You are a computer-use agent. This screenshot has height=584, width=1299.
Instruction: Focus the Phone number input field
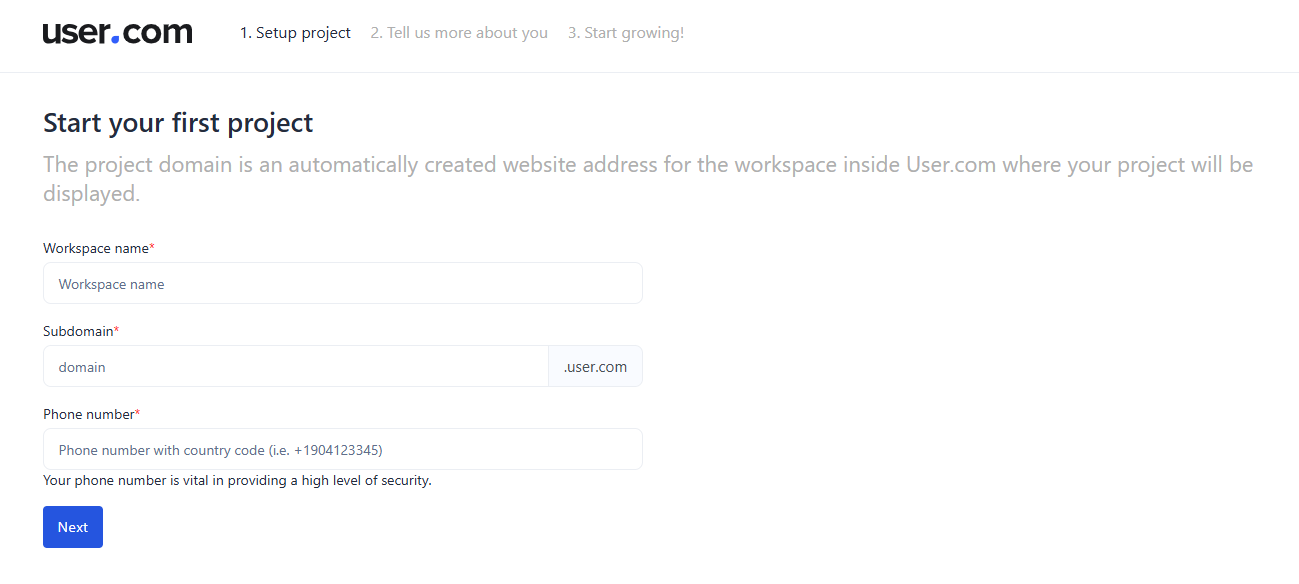(342, 450)
